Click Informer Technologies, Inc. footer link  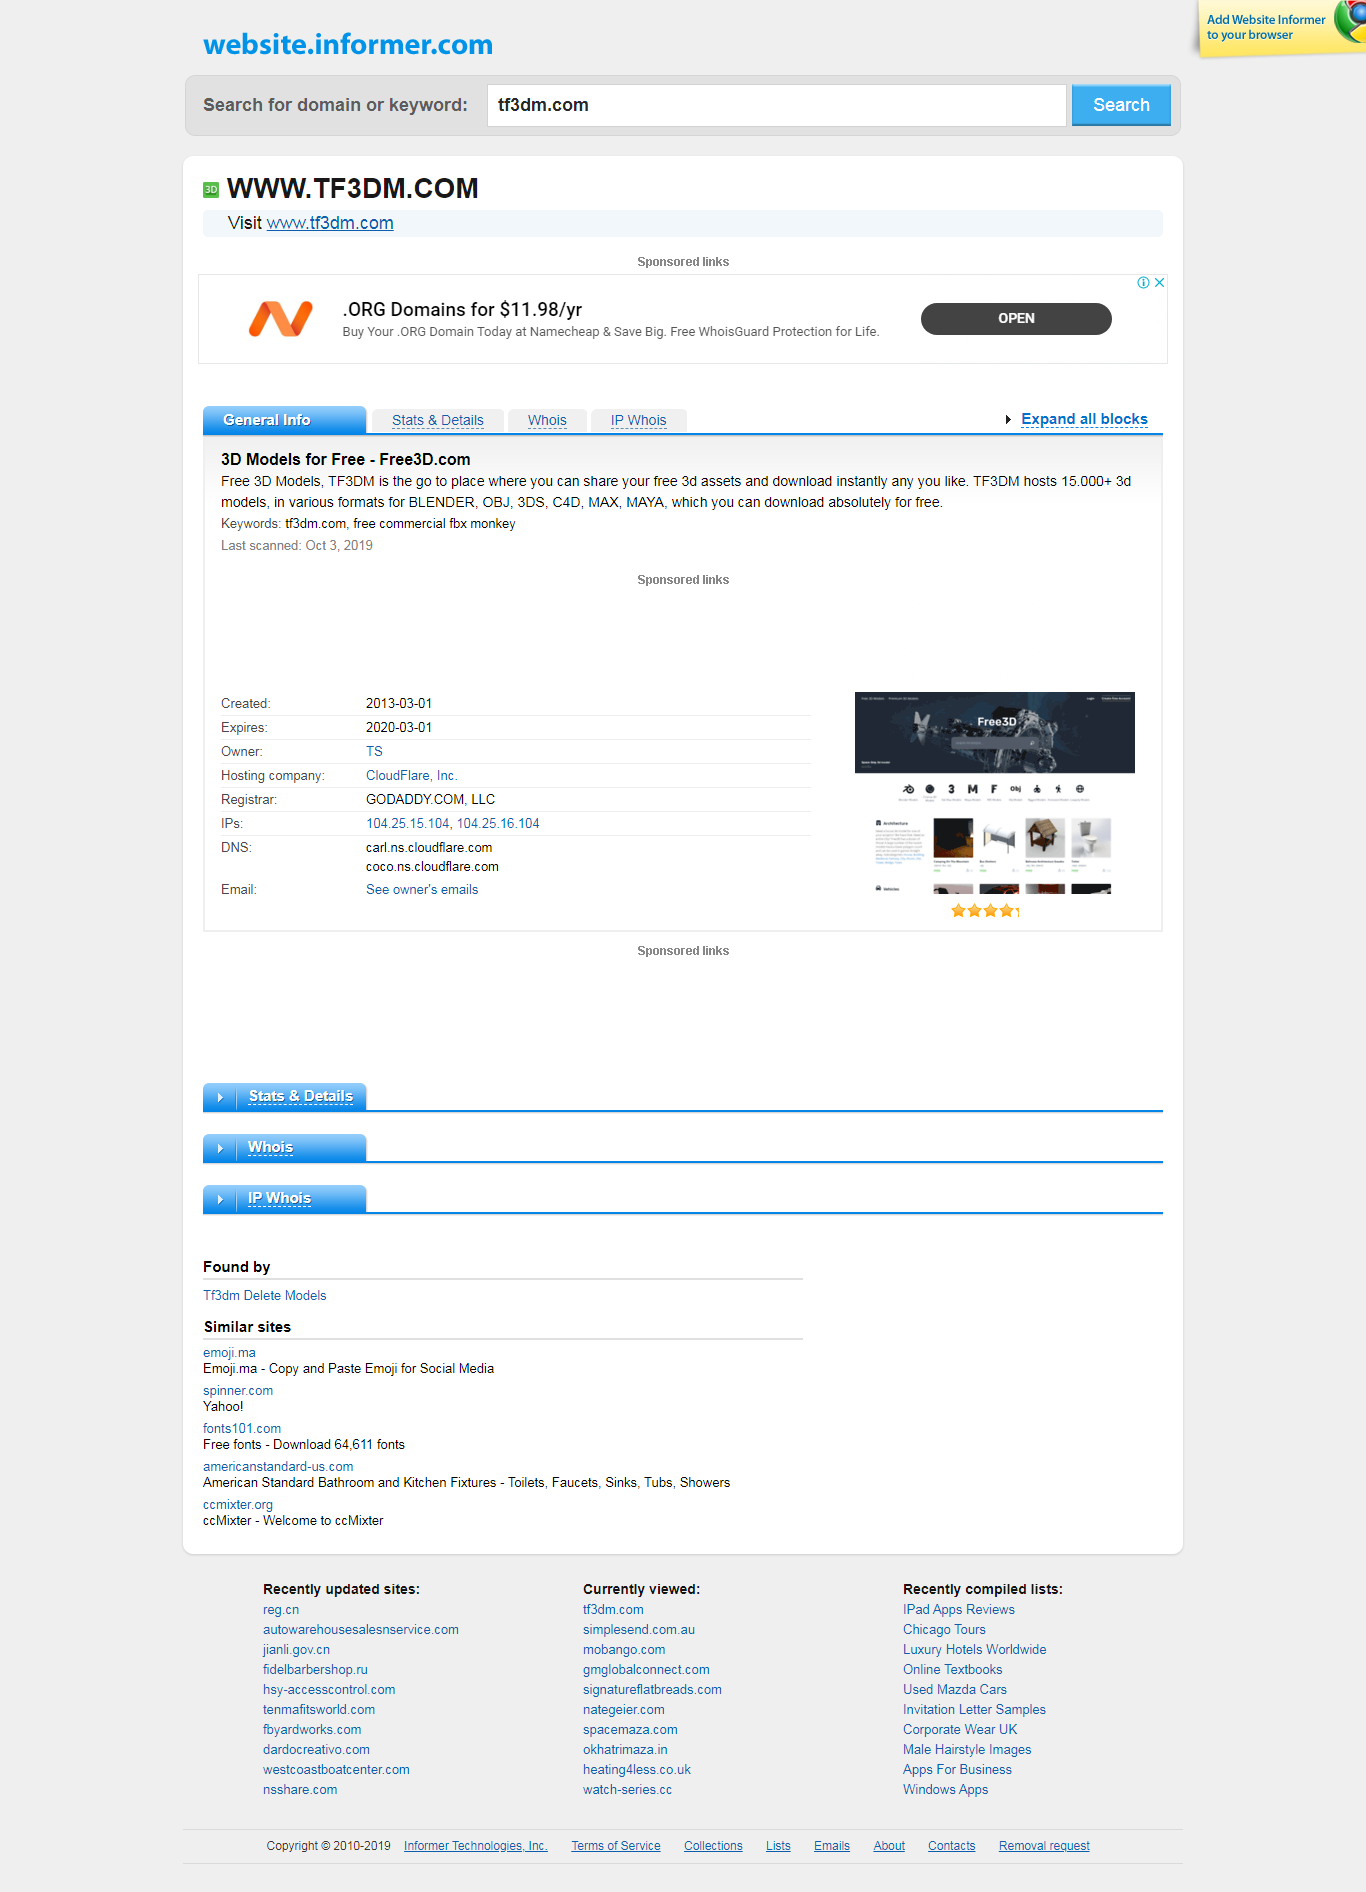[x=475, y=1846]
